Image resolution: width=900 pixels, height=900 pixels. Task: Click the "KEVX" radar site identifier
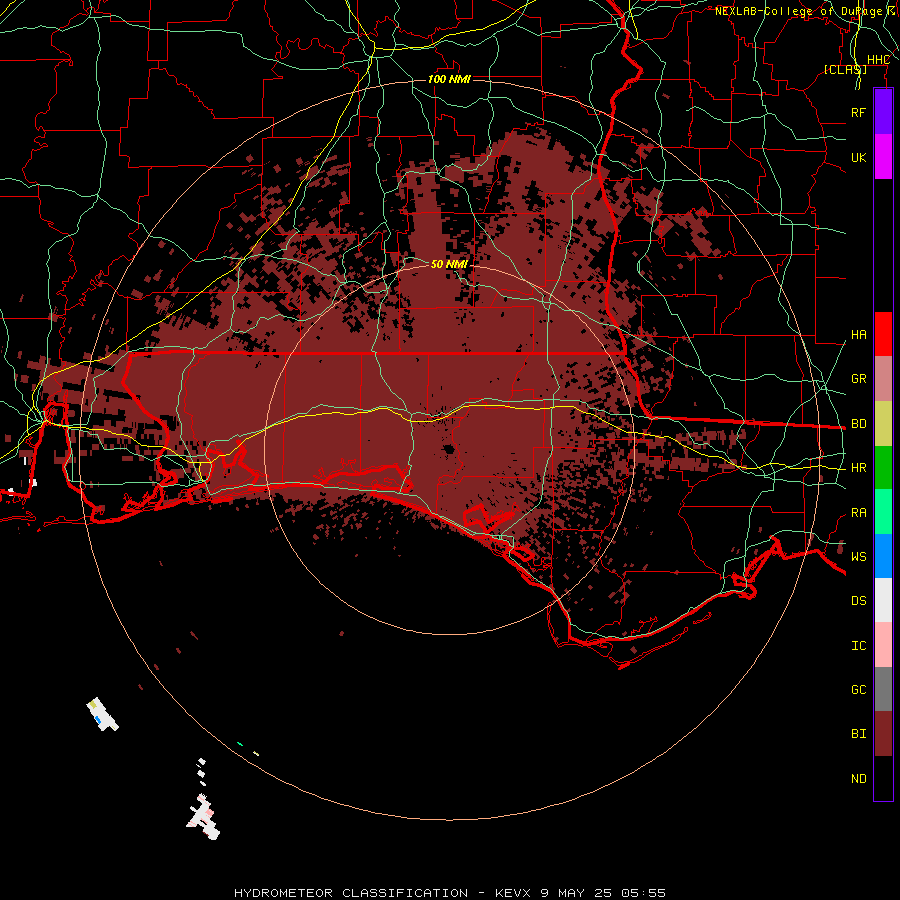(x=513, y=893)
